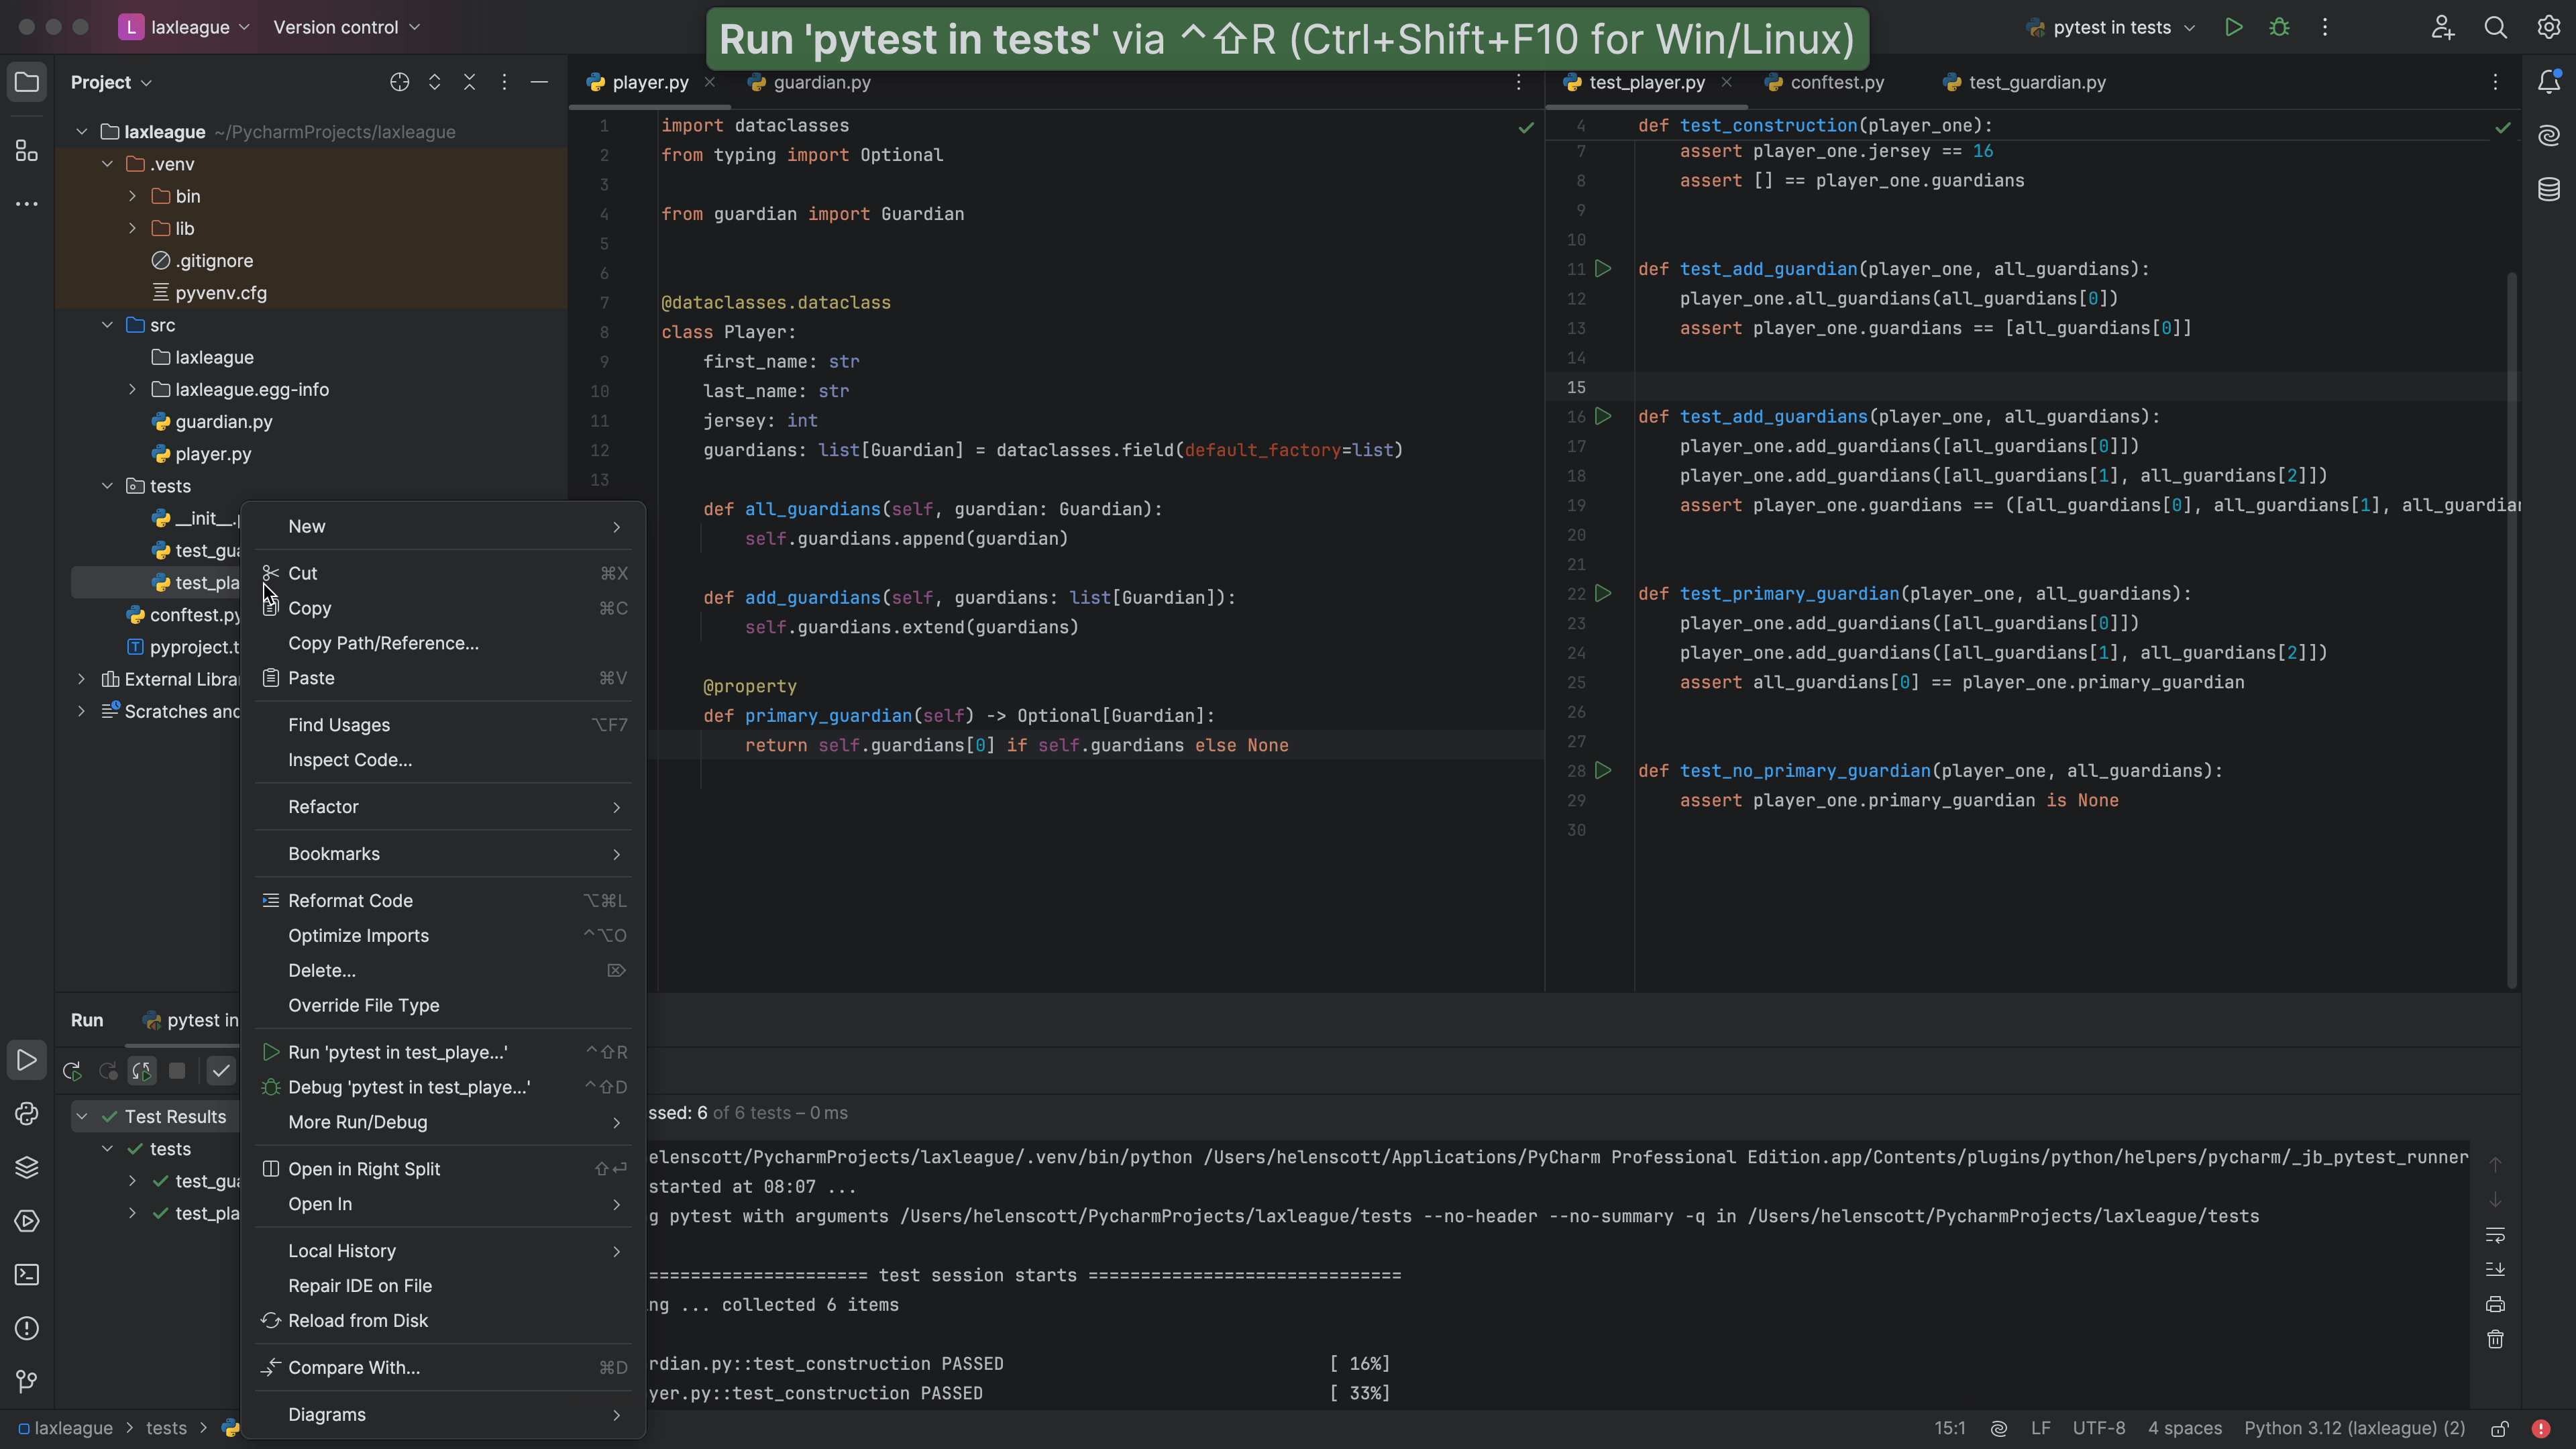Open the AI Assistant panel

[2549, 135]
